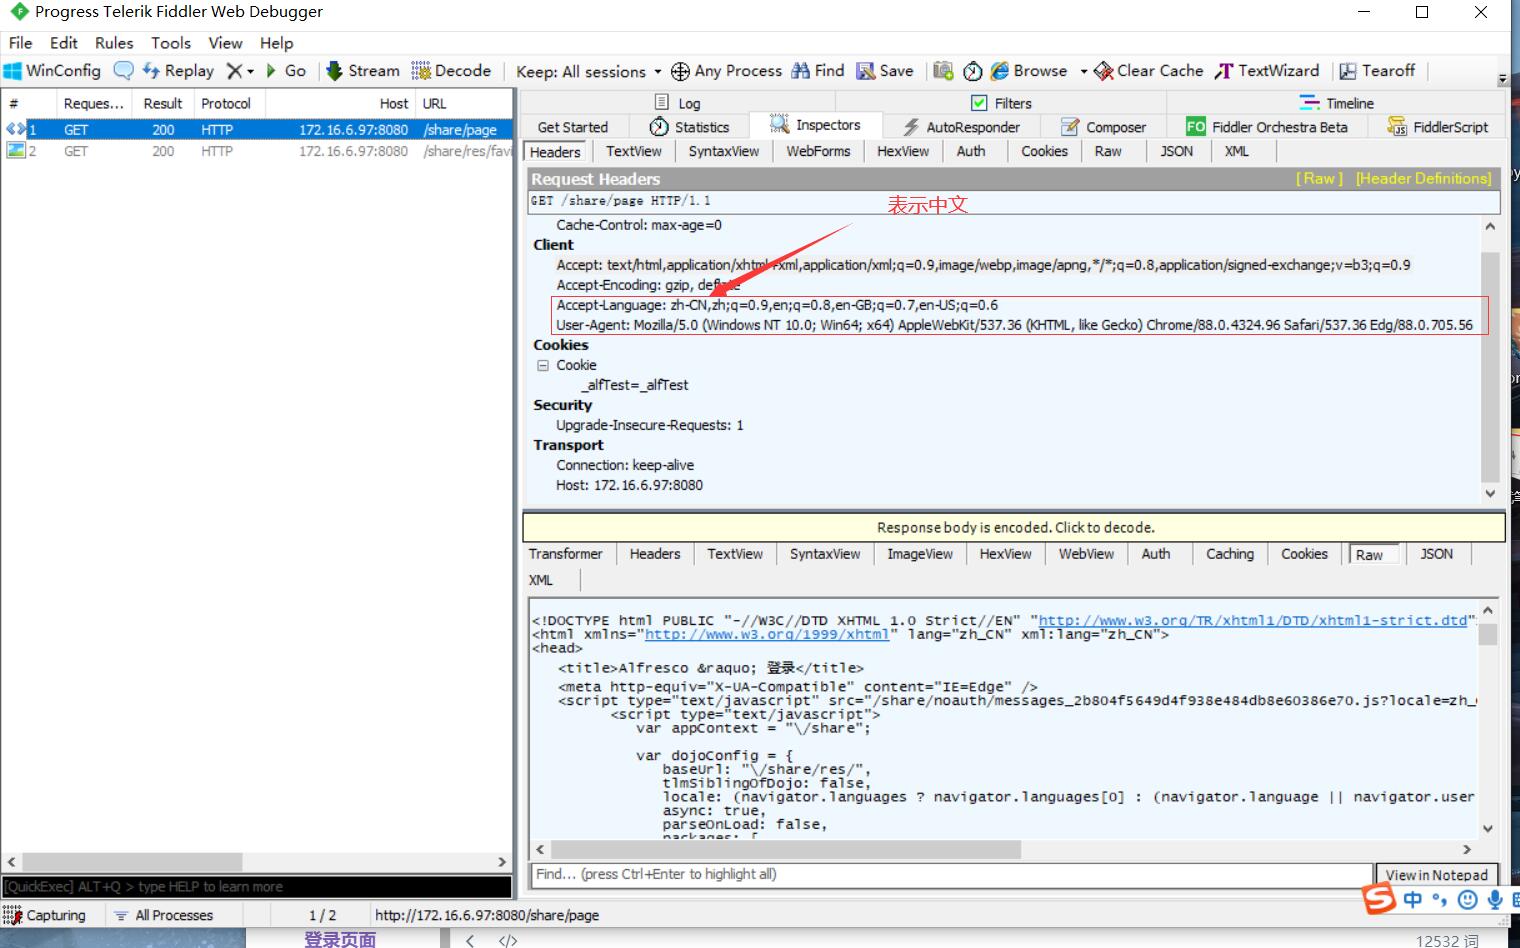
Task: Select the request SyntaxView tab
Action: [x=723, y=151]
